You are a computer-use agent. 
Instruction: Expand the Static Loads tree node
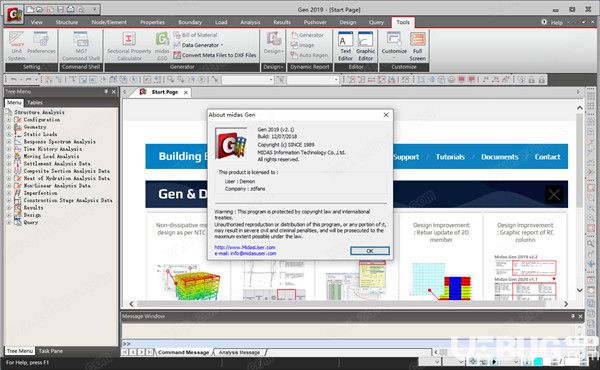(9, 134)
